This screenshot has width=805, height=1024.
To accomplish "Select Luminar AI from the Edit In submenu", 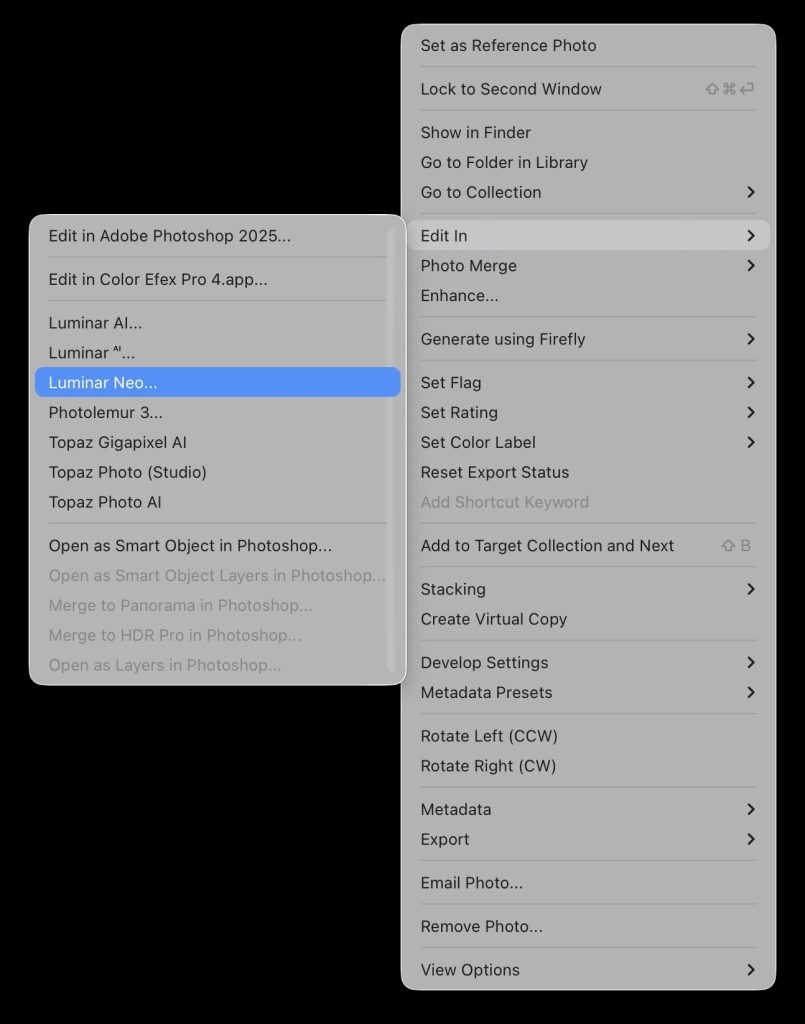I will tap(96, 323).
